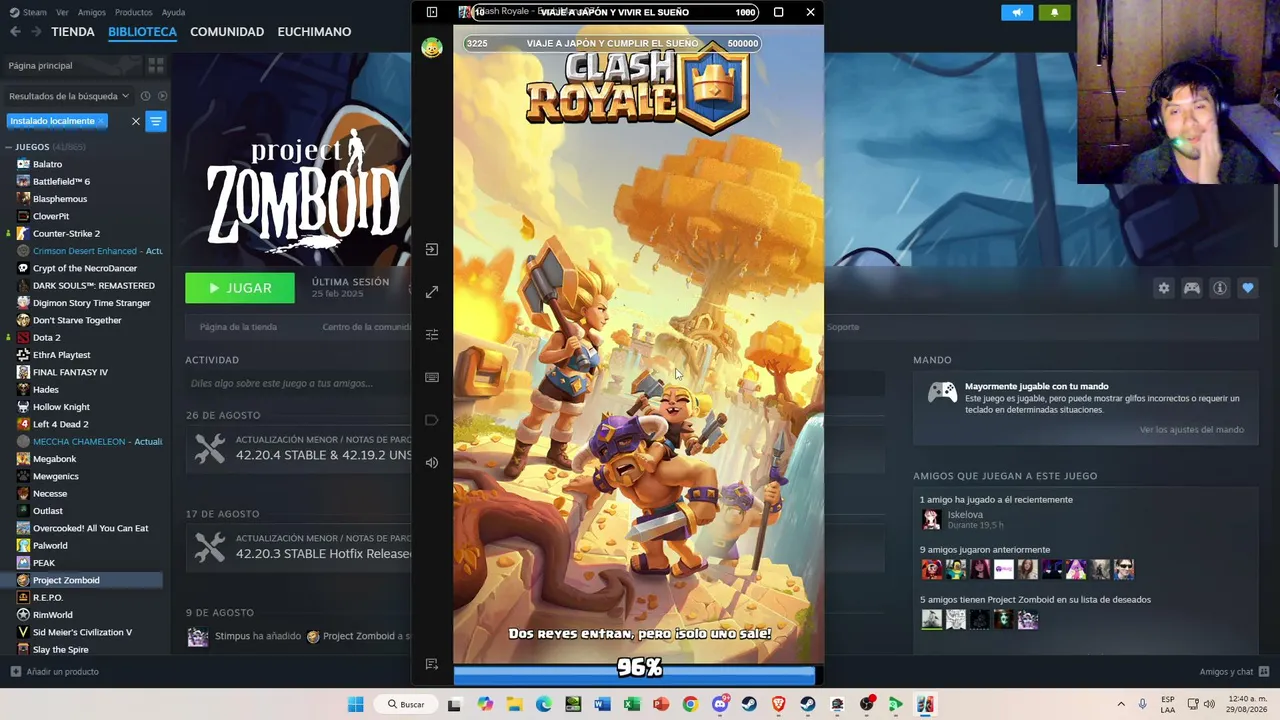1280x720 pixels.
Task: Toggle the emulator sidebar panel icon
Action: (432, 12)
